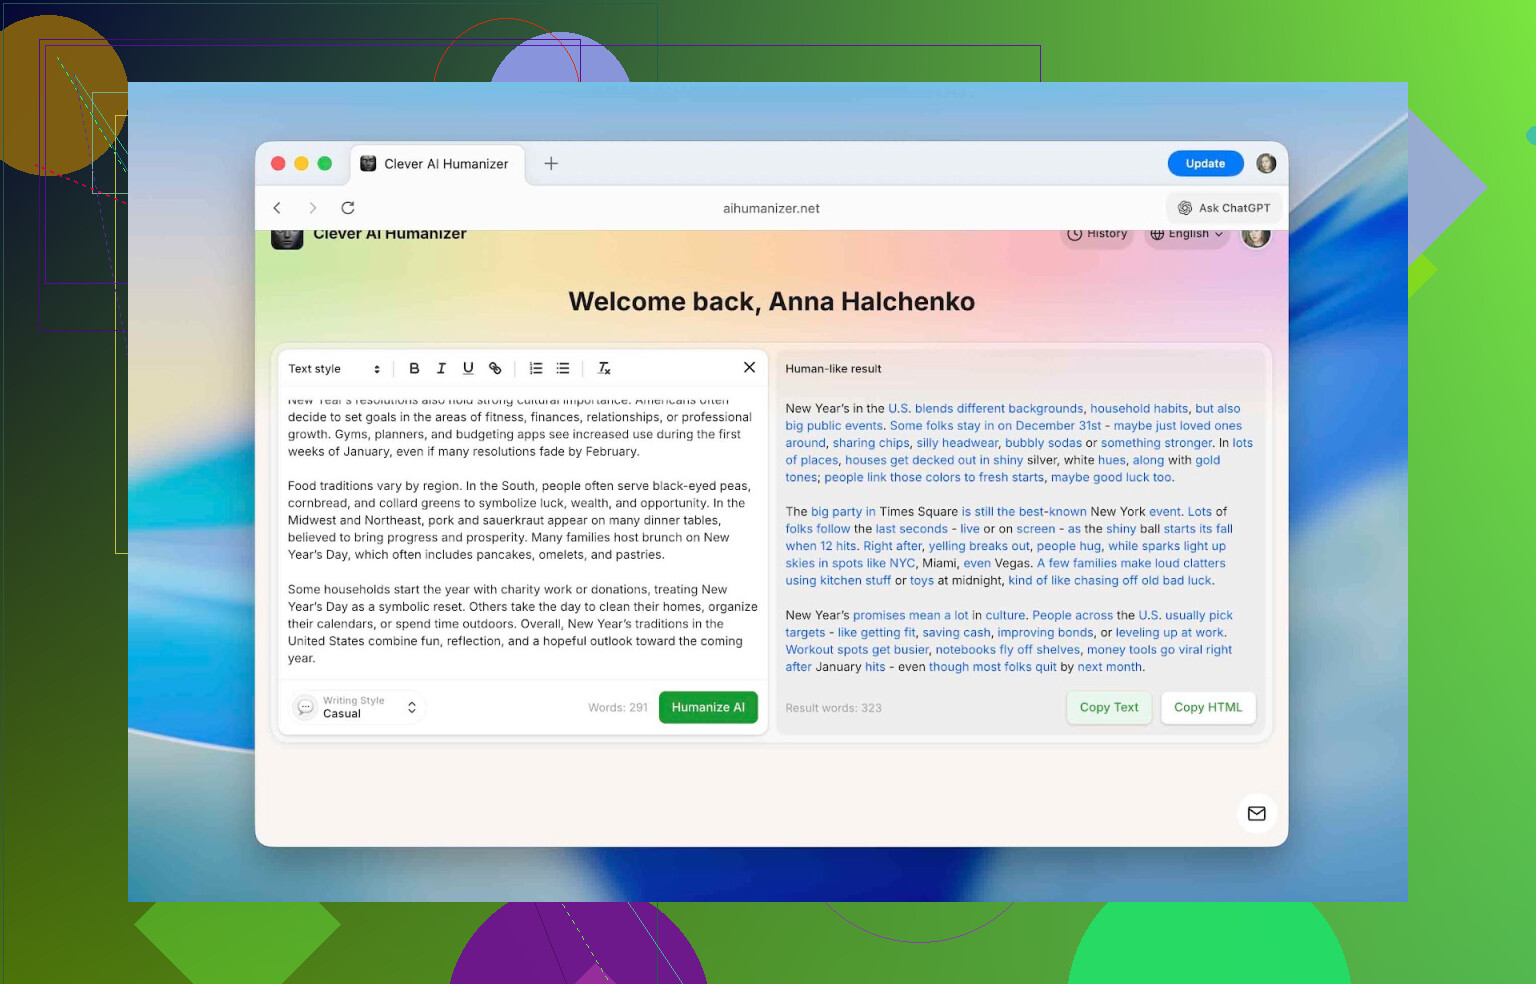Apply italic formatting to text
Viewport: 1536px width, 984px height.
441,368
